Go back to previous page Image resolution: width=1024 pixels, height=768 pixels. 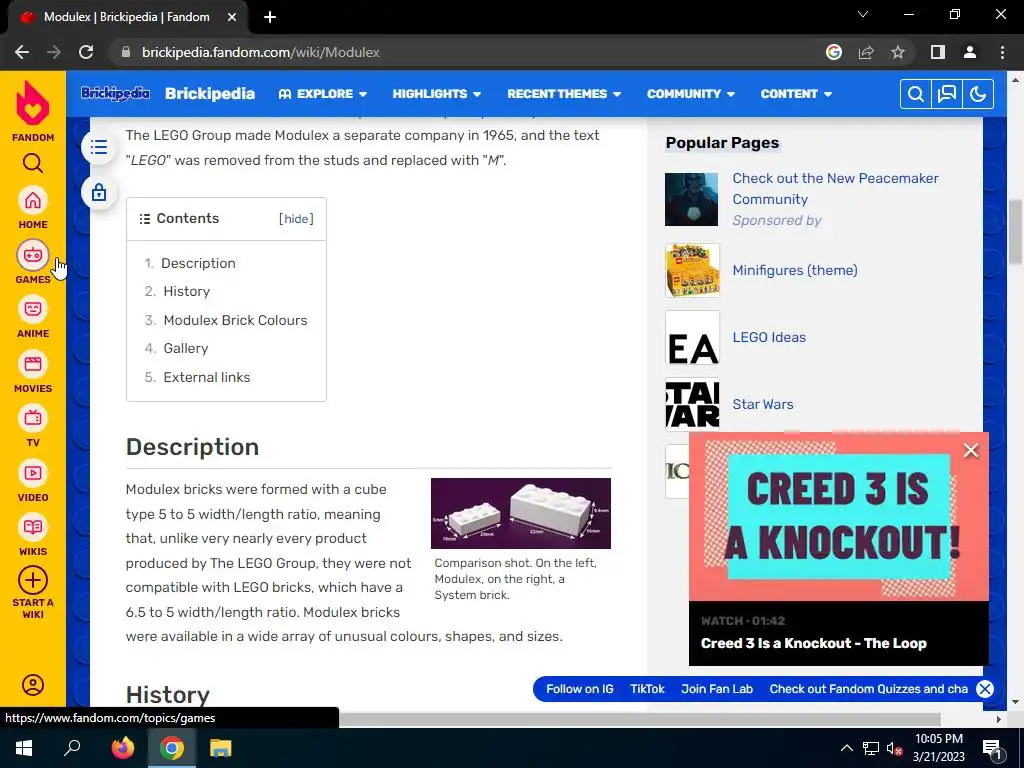coord(22,52)
